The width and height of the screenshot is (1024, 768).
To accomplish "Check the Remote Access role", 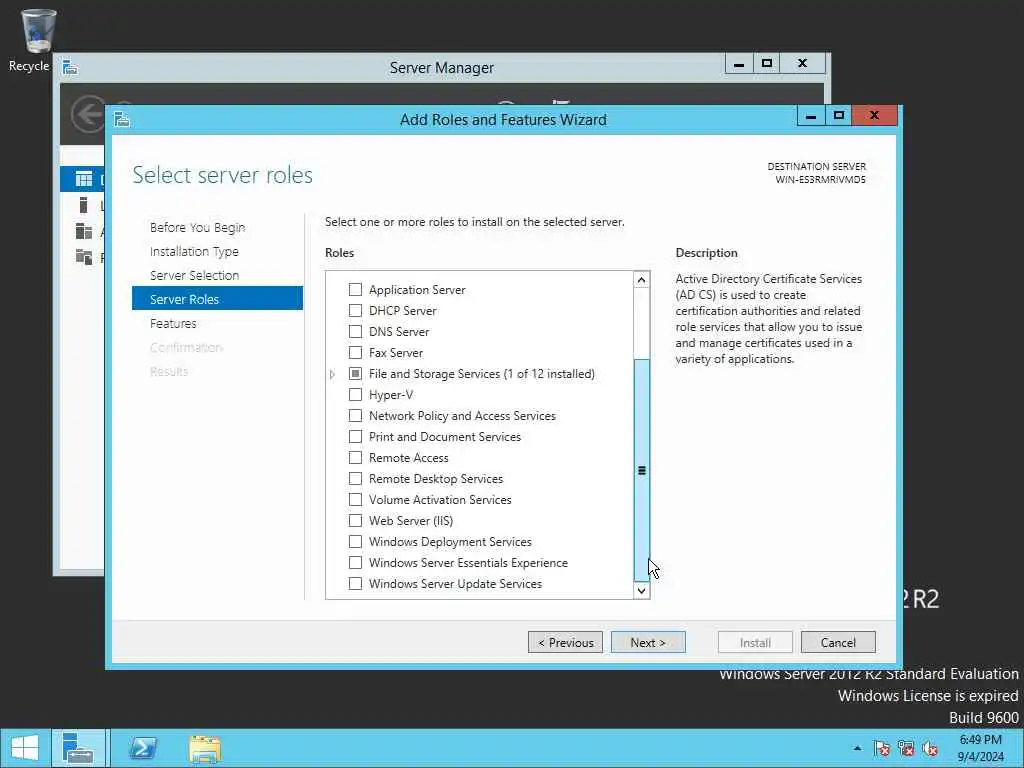I will coord(355,457).
